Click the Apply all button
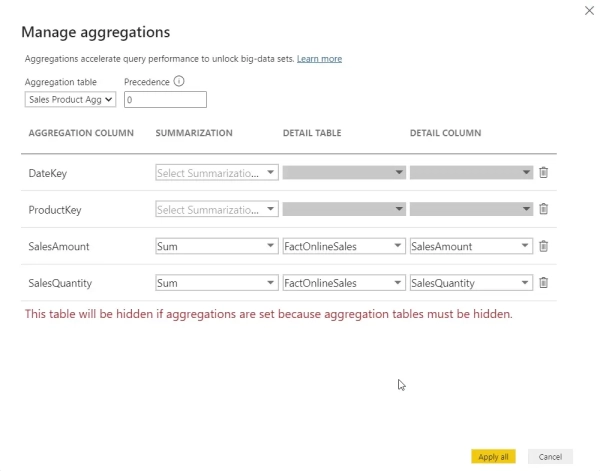The height and width of the screenshot is (471, 600). coord(493,457)
